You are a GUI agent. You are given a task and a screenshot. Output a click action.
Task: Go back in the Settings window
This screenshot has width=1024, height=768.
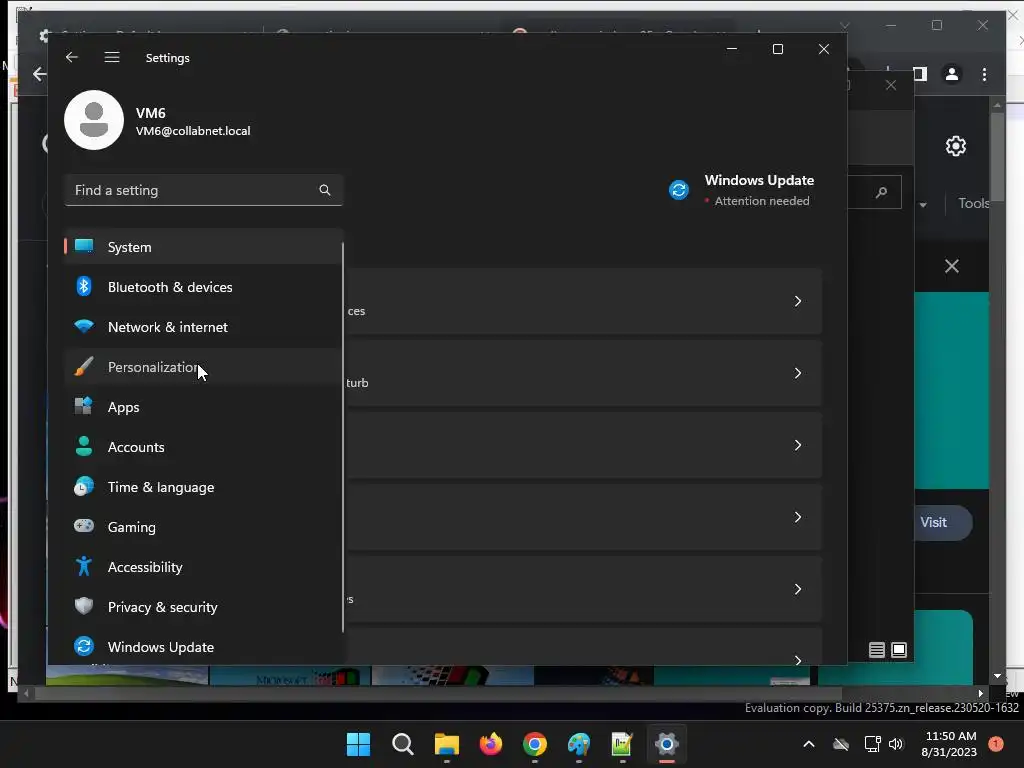click(x=72, y=57)
